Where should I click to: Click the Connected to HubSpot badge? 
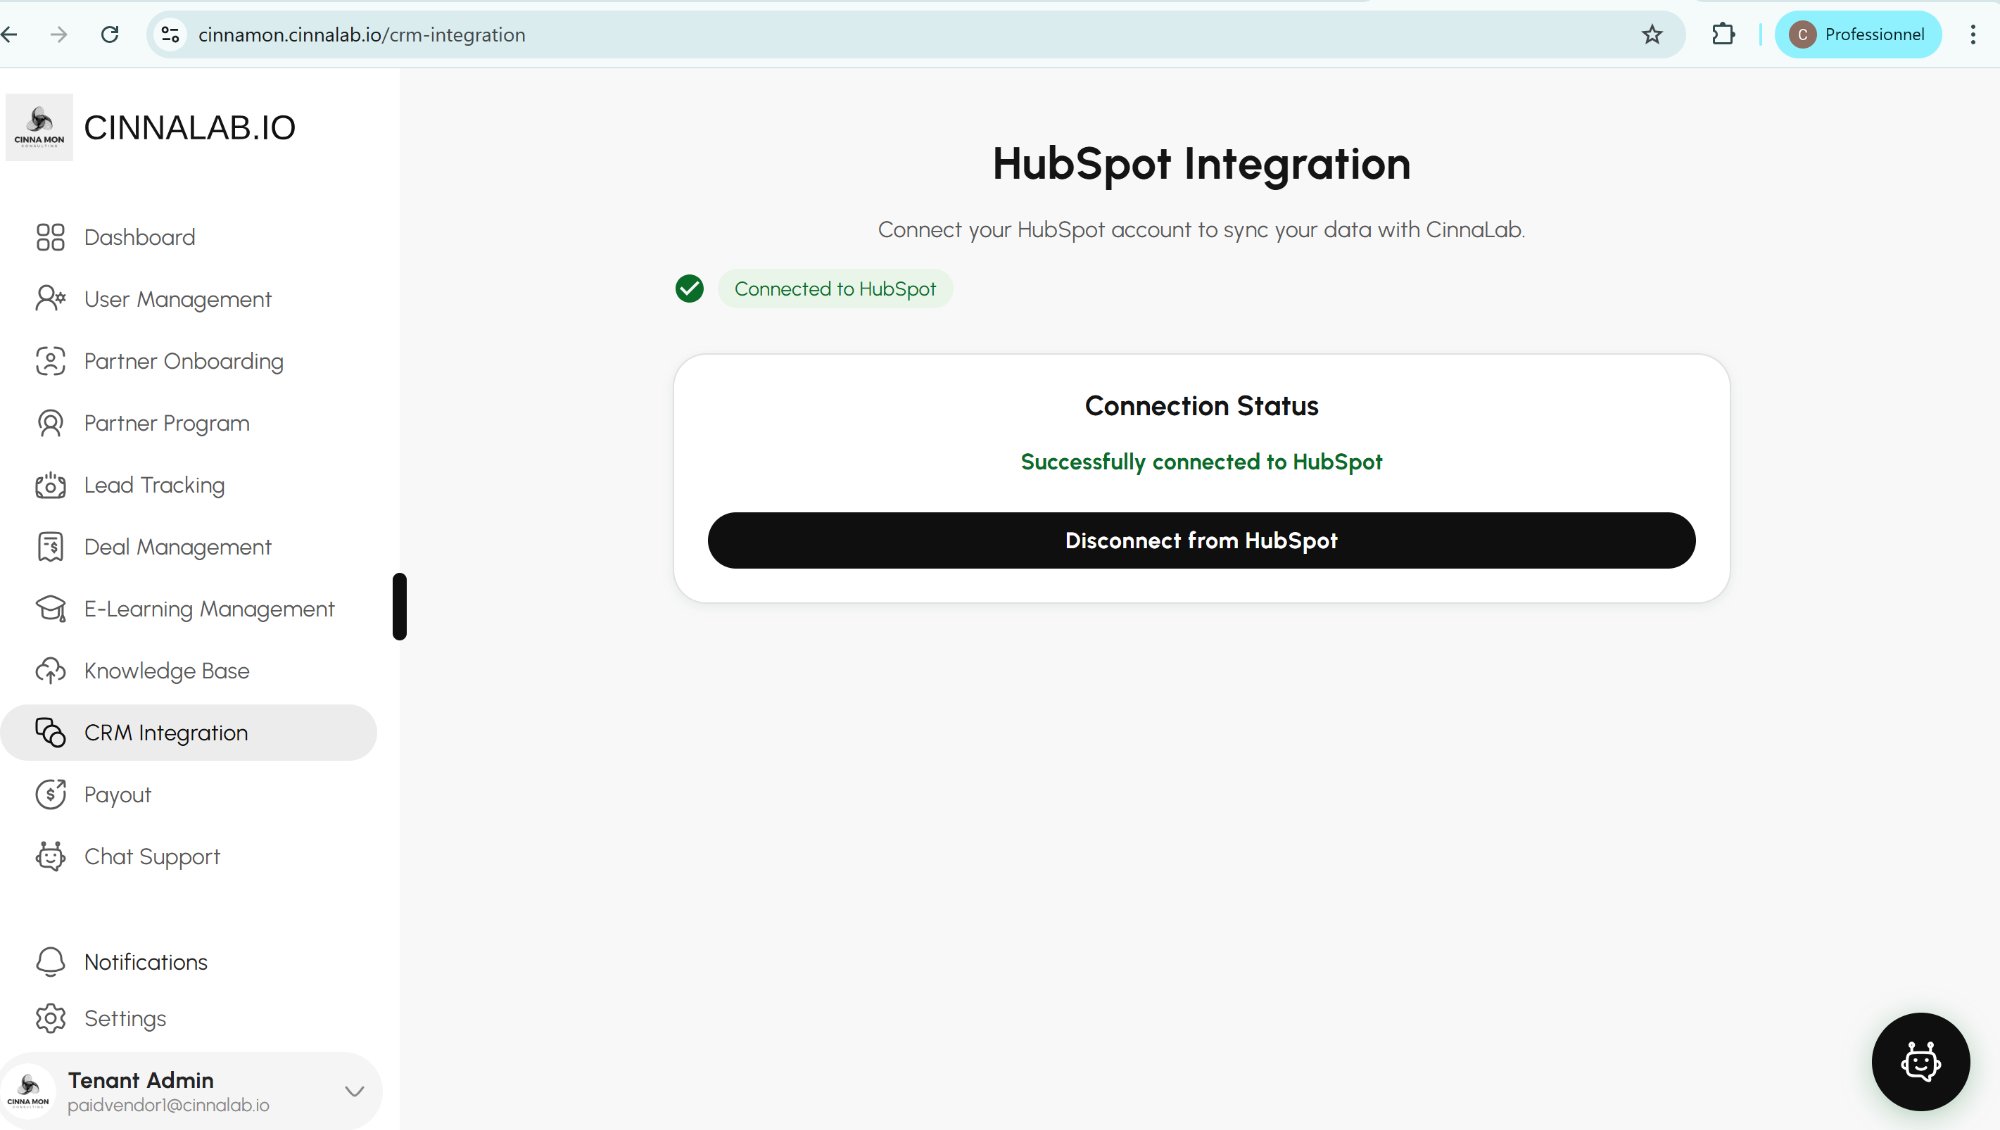pyautogui.click(x=835, y=289)
